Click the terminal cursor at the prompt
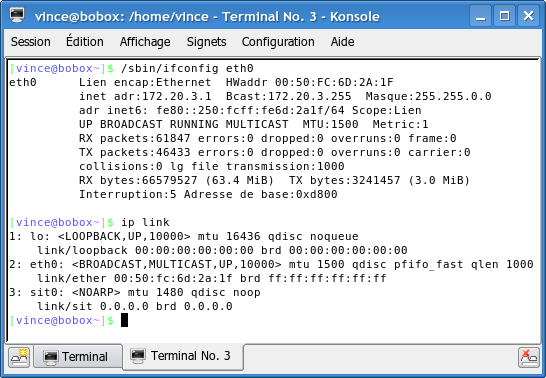 click(124, 320)
